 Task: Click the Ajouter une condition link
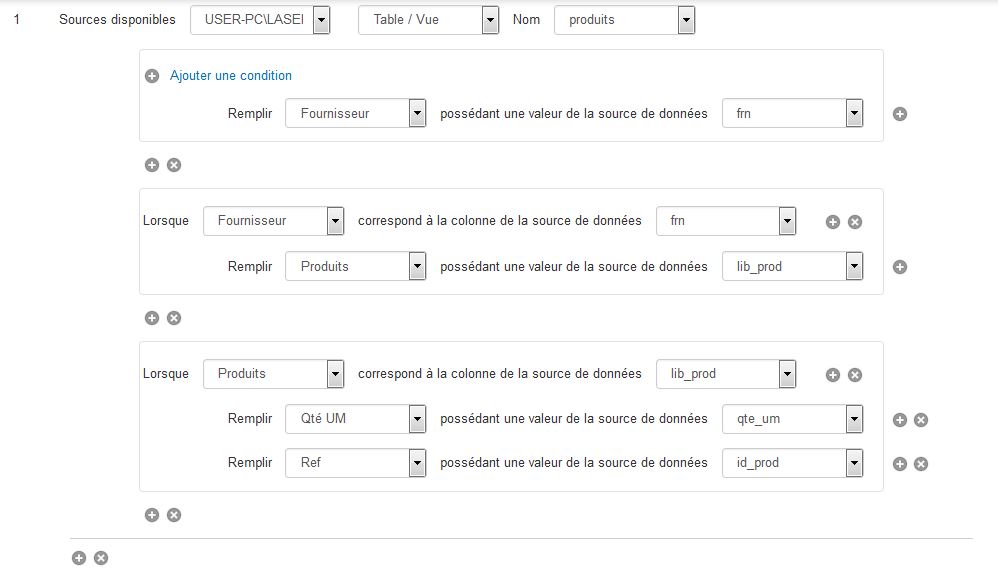pyautogui.click(x=231, y=76)
